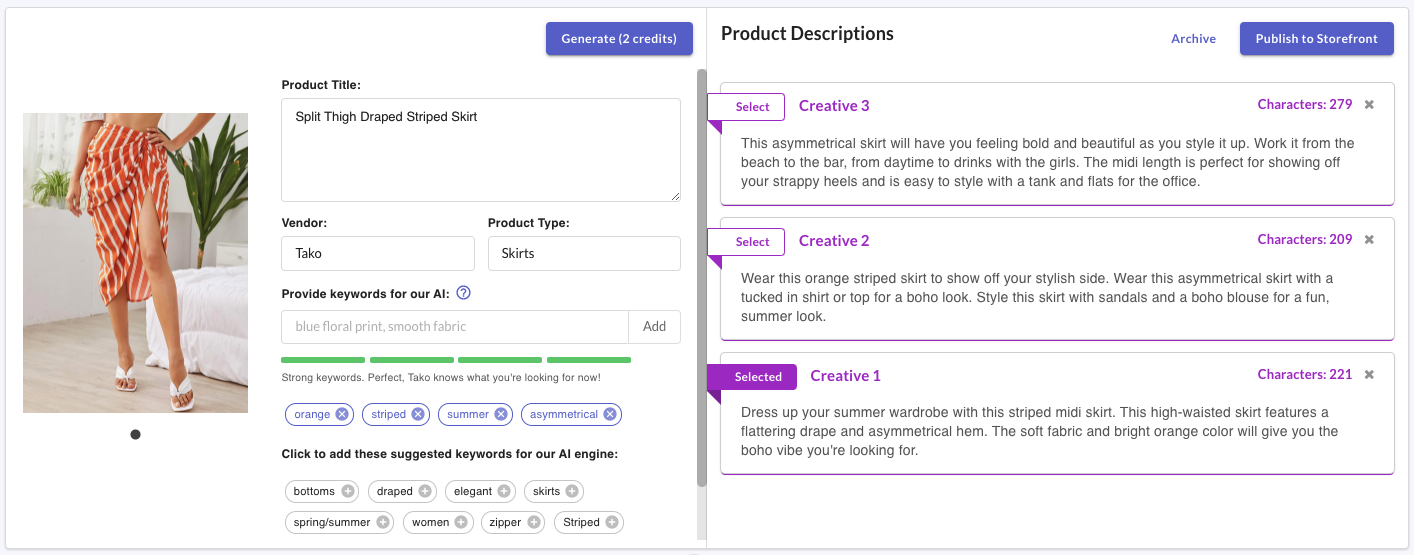The width and height of the screenshot is (1414, 555).
Task: Click the striped skirt product image
Action: (135, 263)
